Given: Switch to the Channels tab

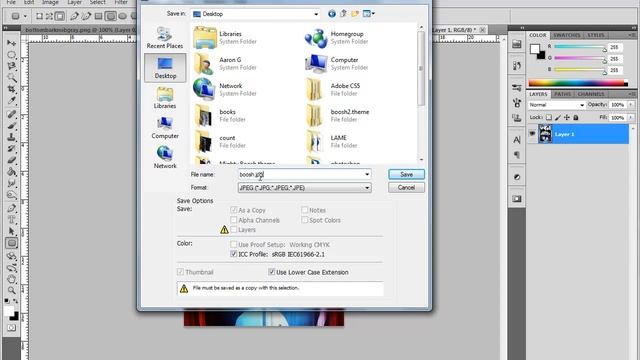Looking at the screenshot, I should click(591, 94).
